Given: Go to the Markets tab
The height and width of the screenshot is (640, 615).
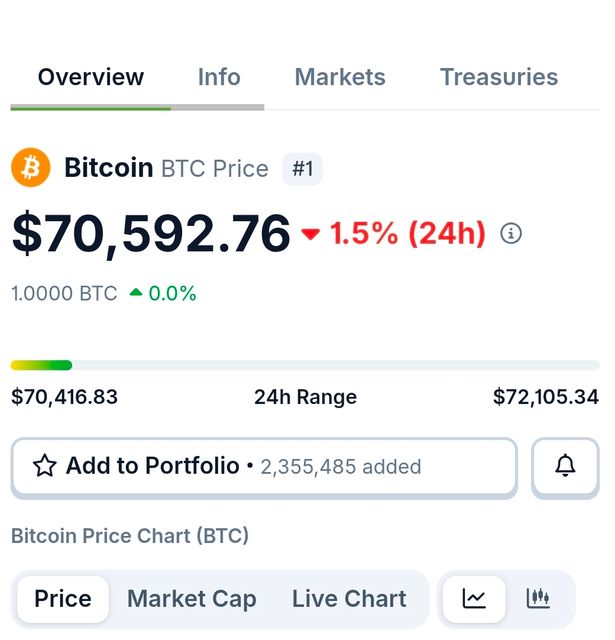Looking at the screenshot, I should tap(340, 77).
